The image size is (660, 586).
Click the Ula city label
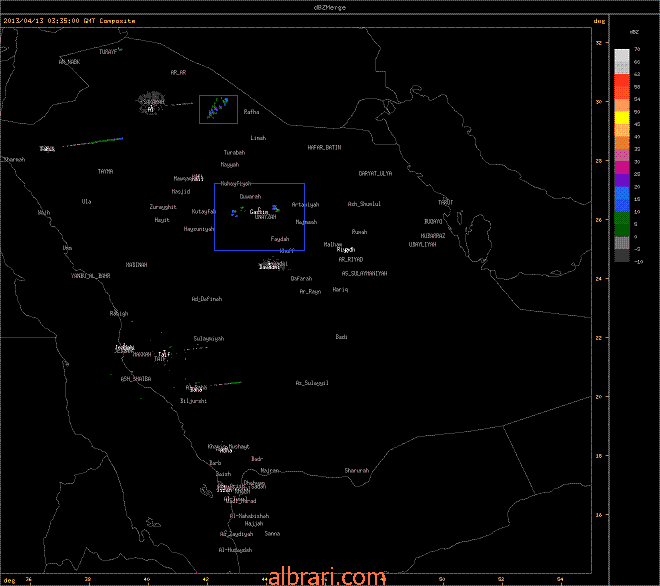(x=86, y=202)
